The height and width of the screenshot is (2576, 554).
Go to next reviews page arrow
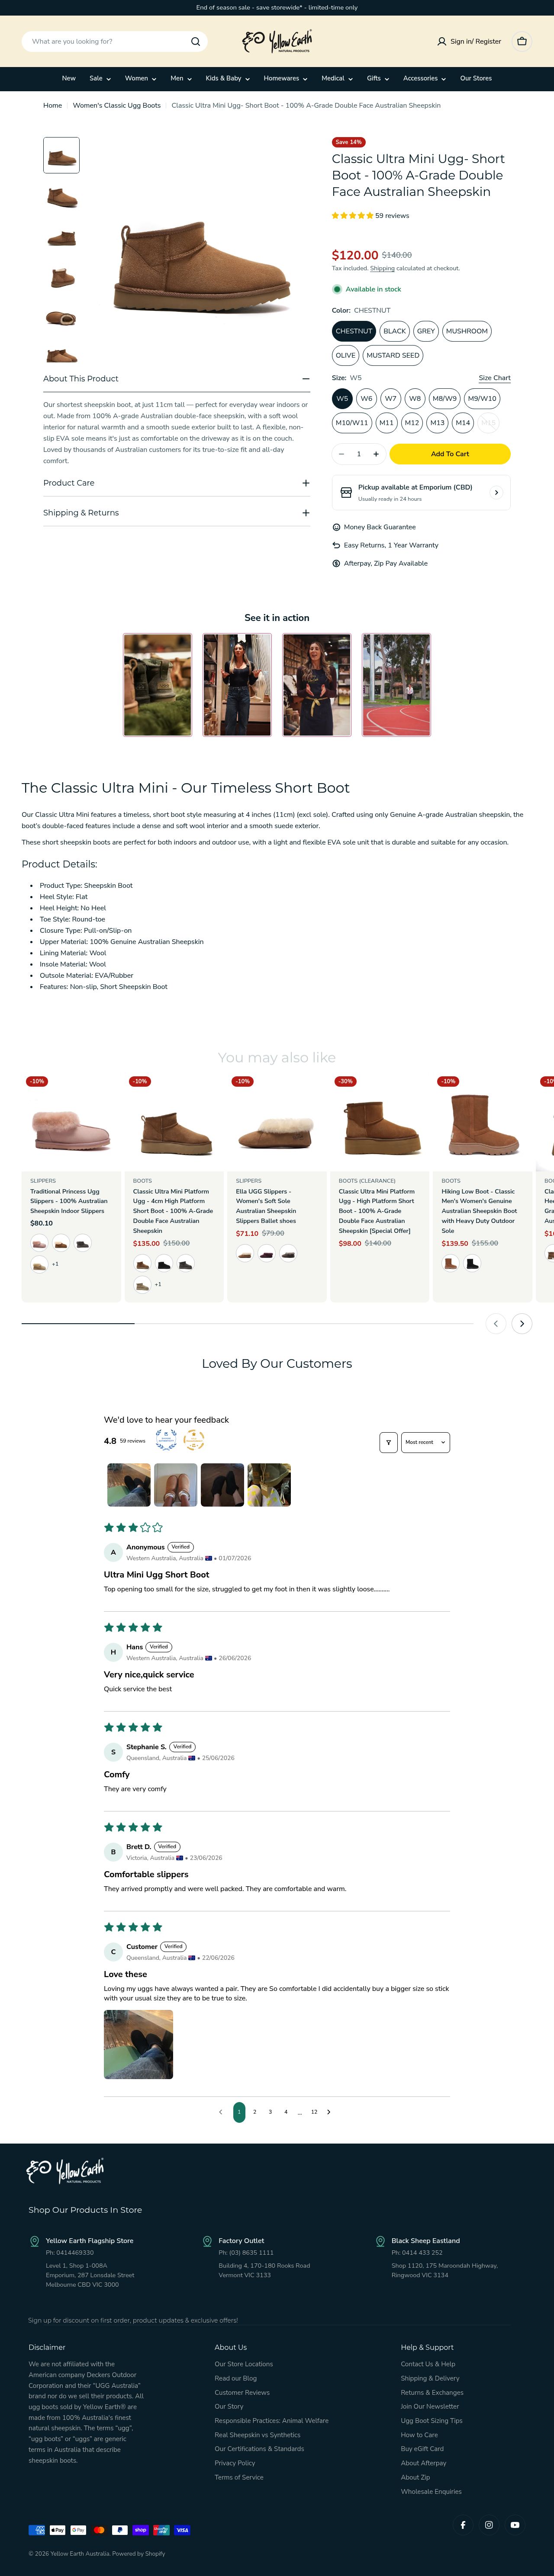tap(329, 2112)
